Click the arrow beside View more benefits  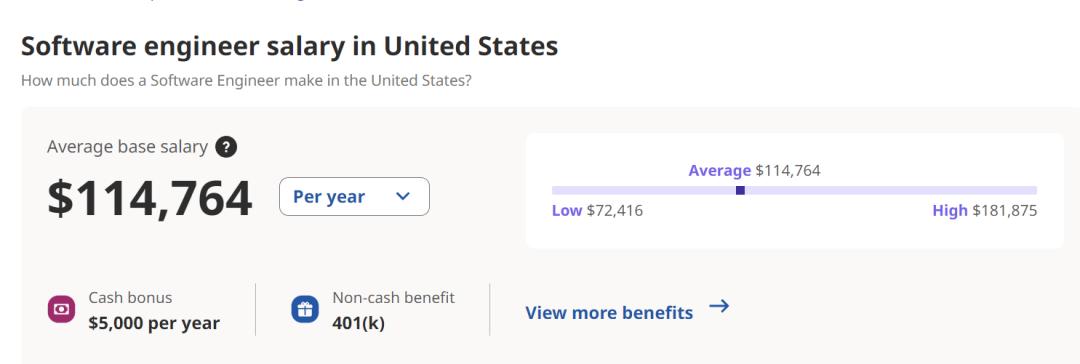(719, 306)
